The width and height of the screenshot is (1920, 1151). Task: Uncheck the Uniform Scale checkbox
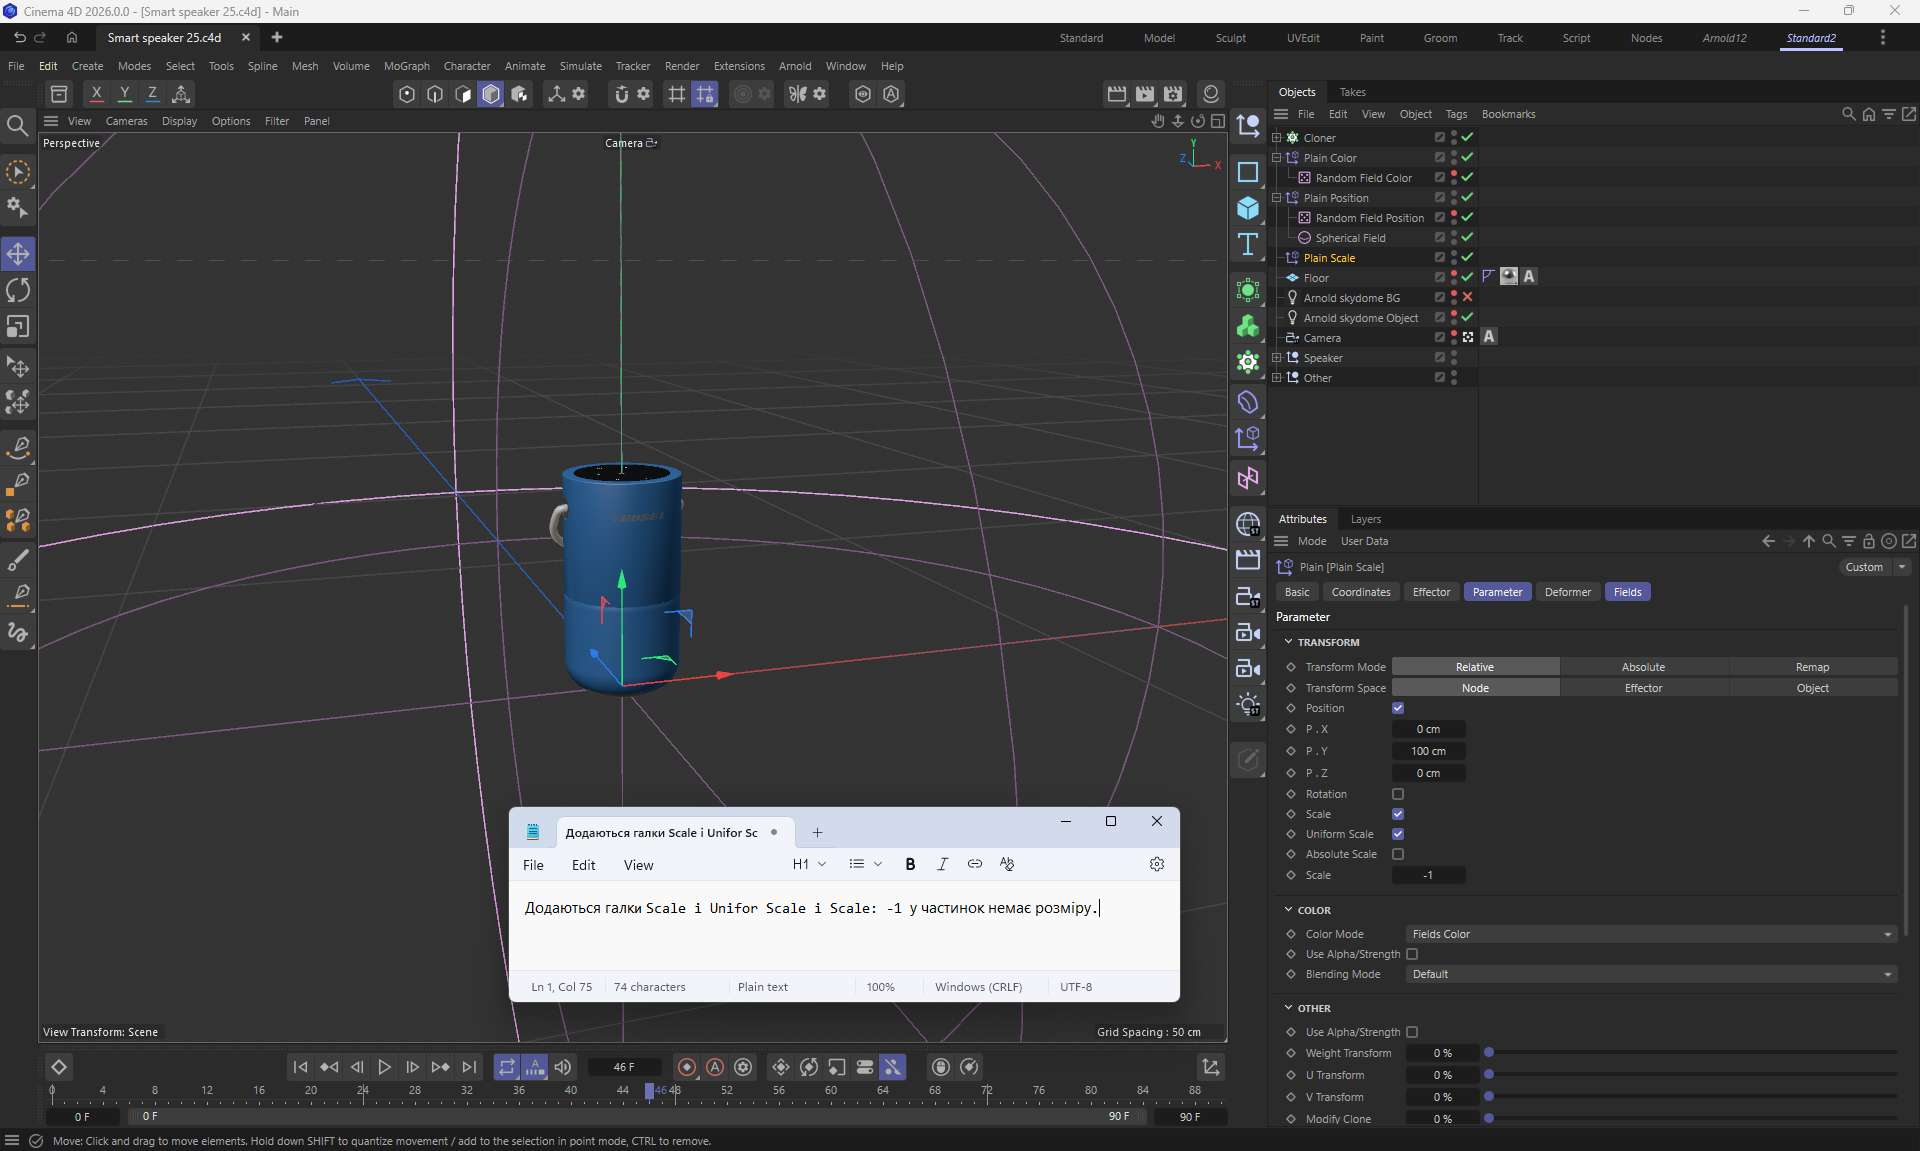(x=1398, y=834)
